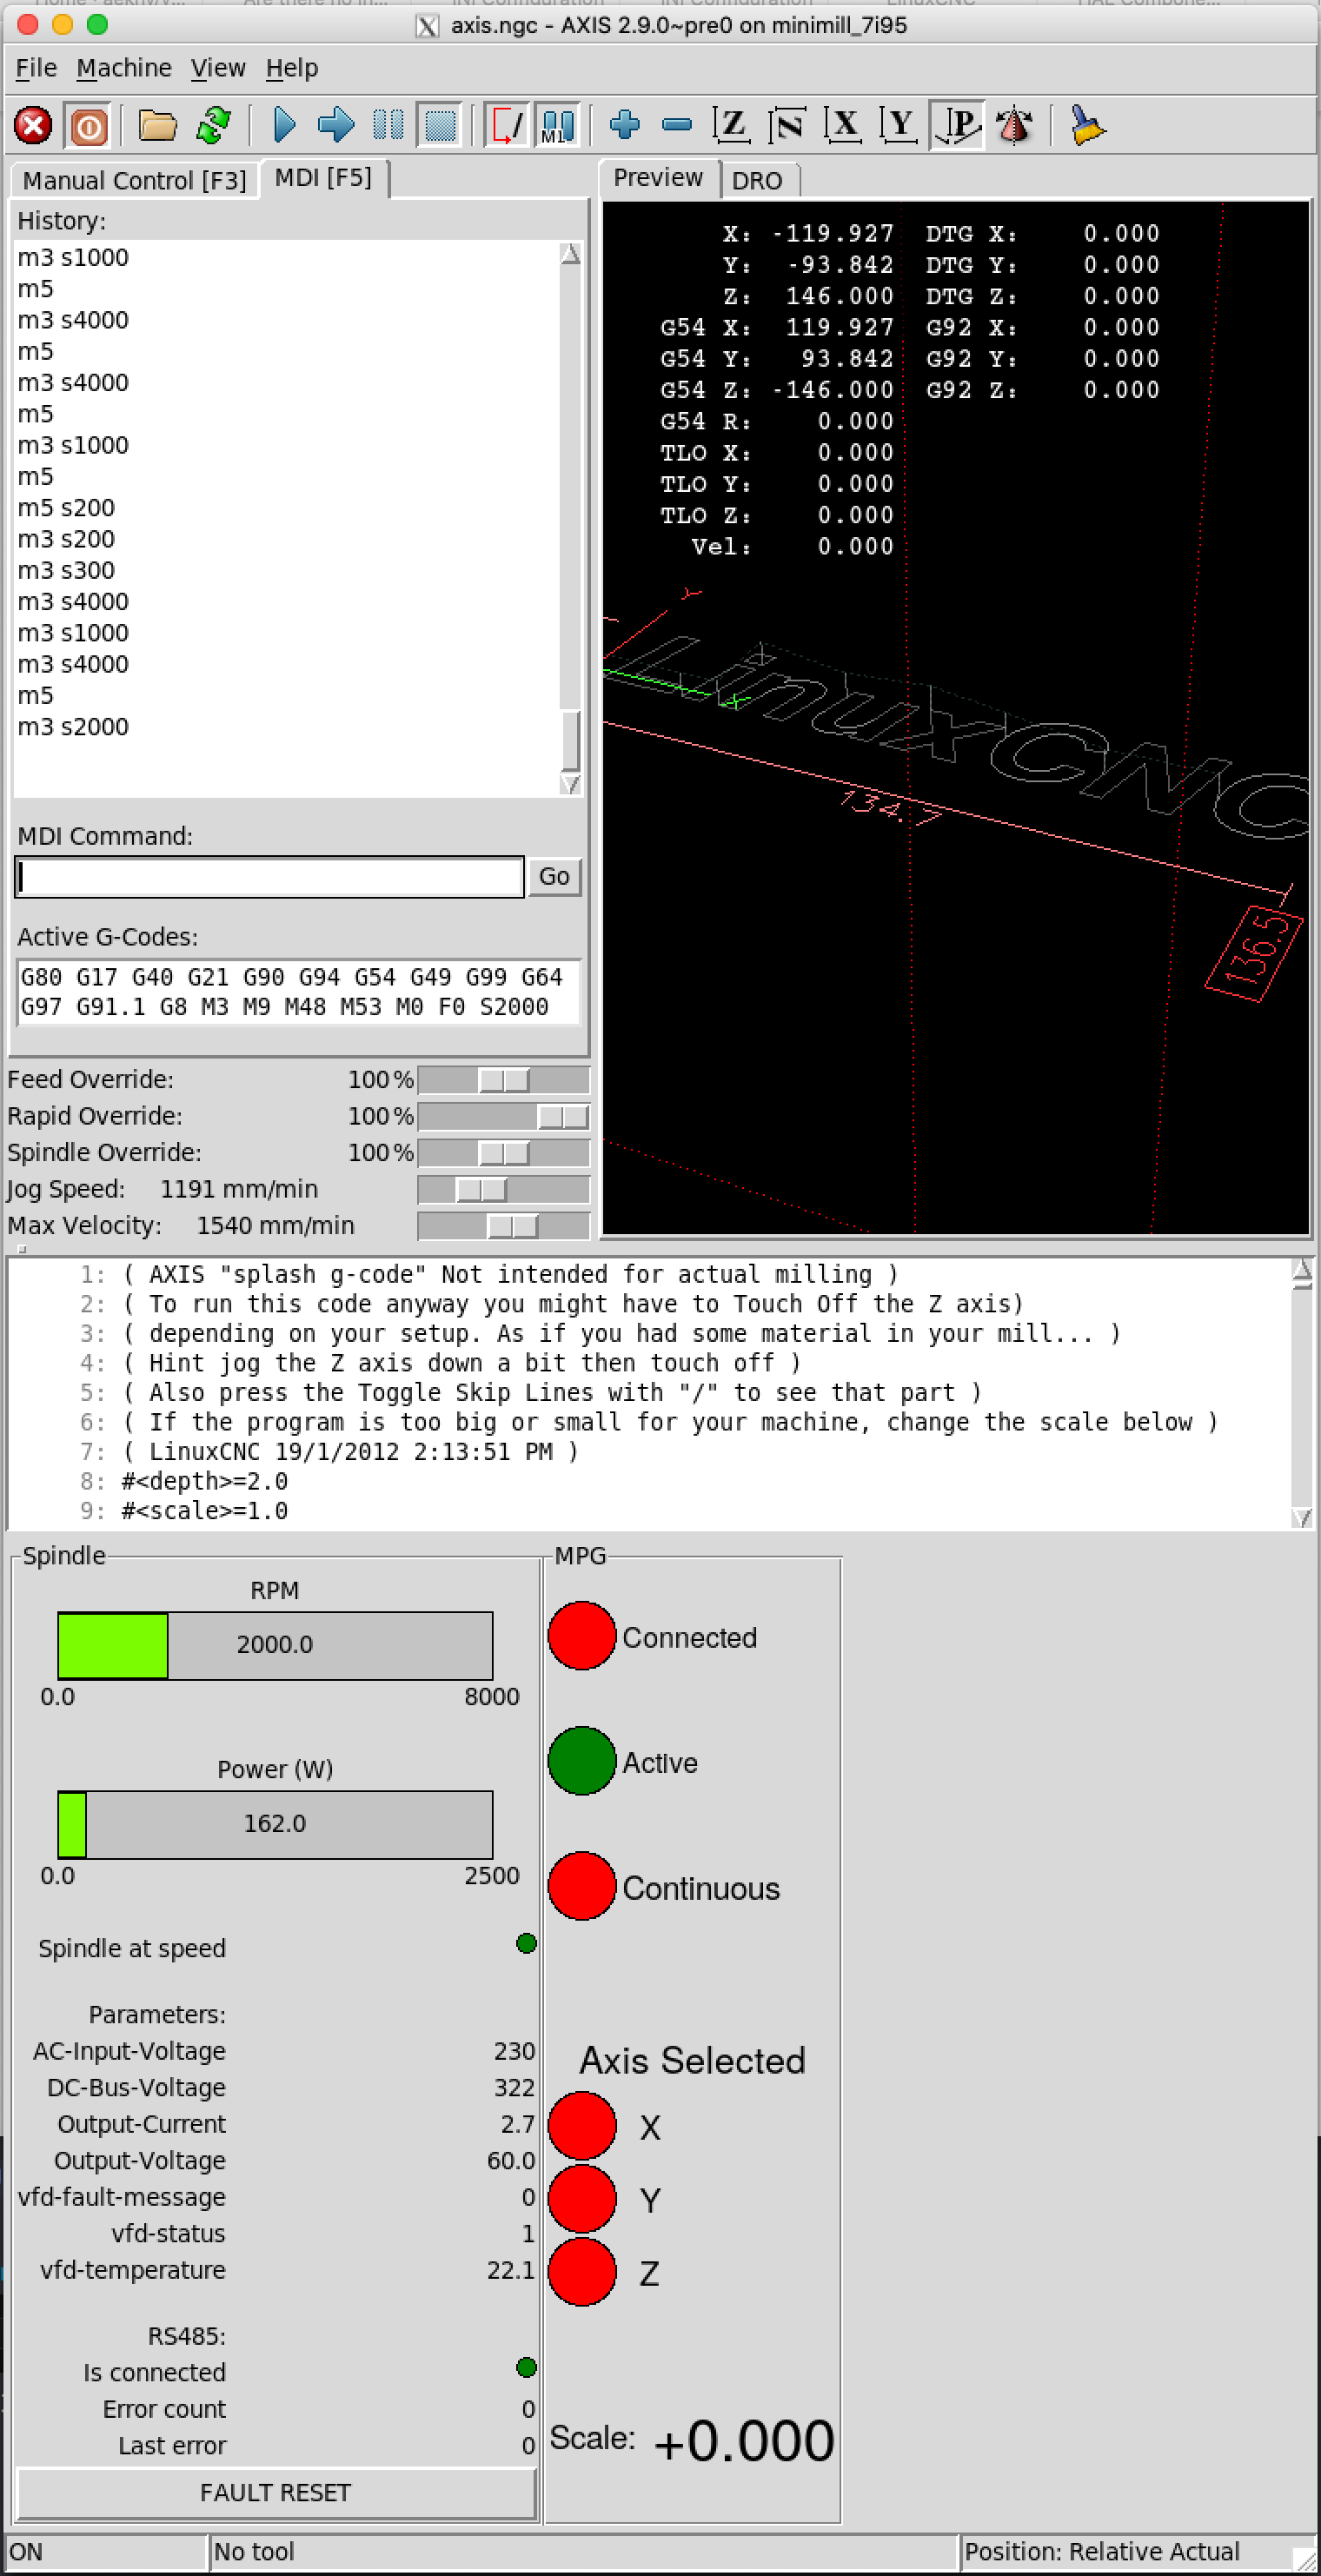Click in the MDI Command input field
Image resolution: width=1321 pixels, height=2576 pixels.
tap(270, 877)
